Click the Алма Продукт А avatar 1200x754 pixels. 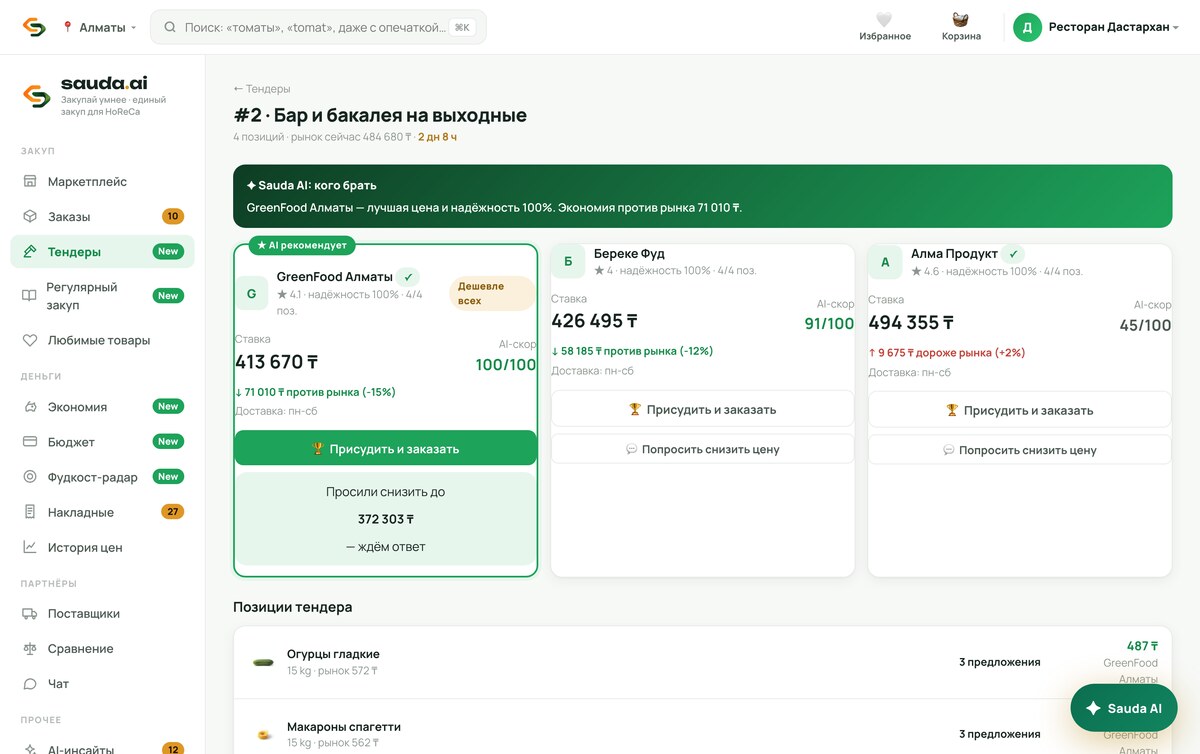click(x=885, y=262)
